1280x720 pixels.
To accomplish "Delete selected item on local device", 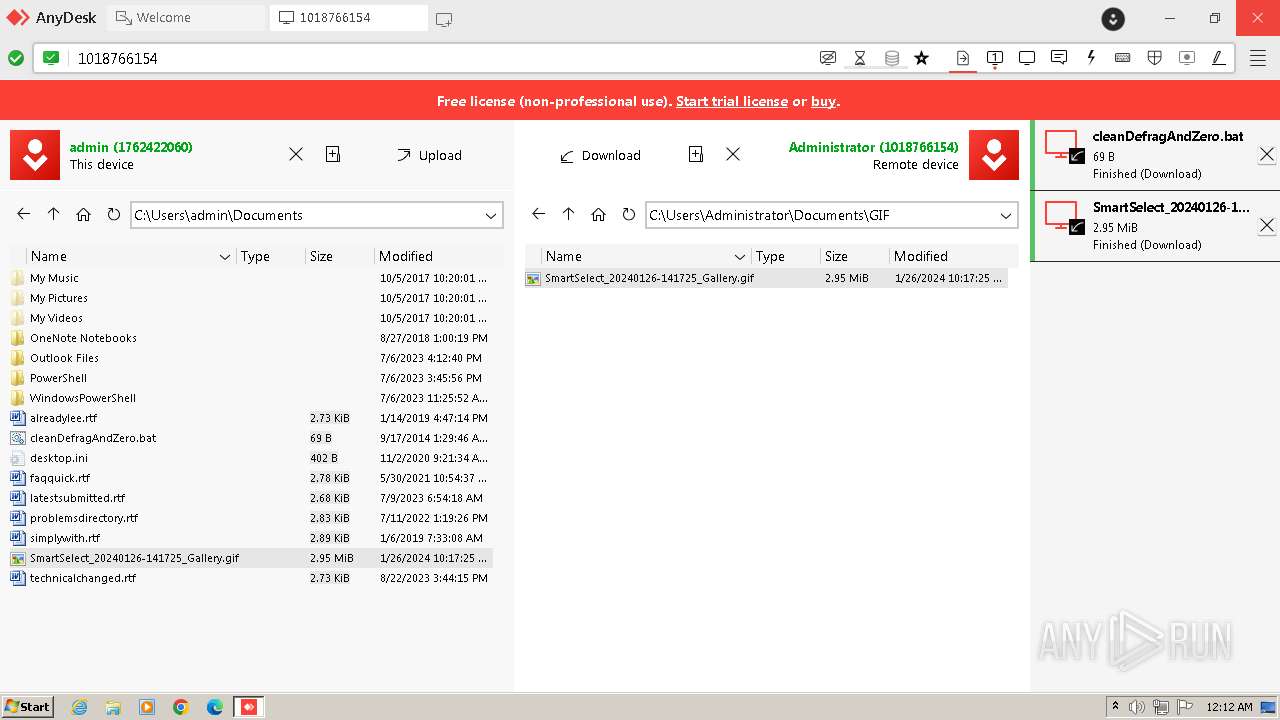I will [x=296, y=154].
